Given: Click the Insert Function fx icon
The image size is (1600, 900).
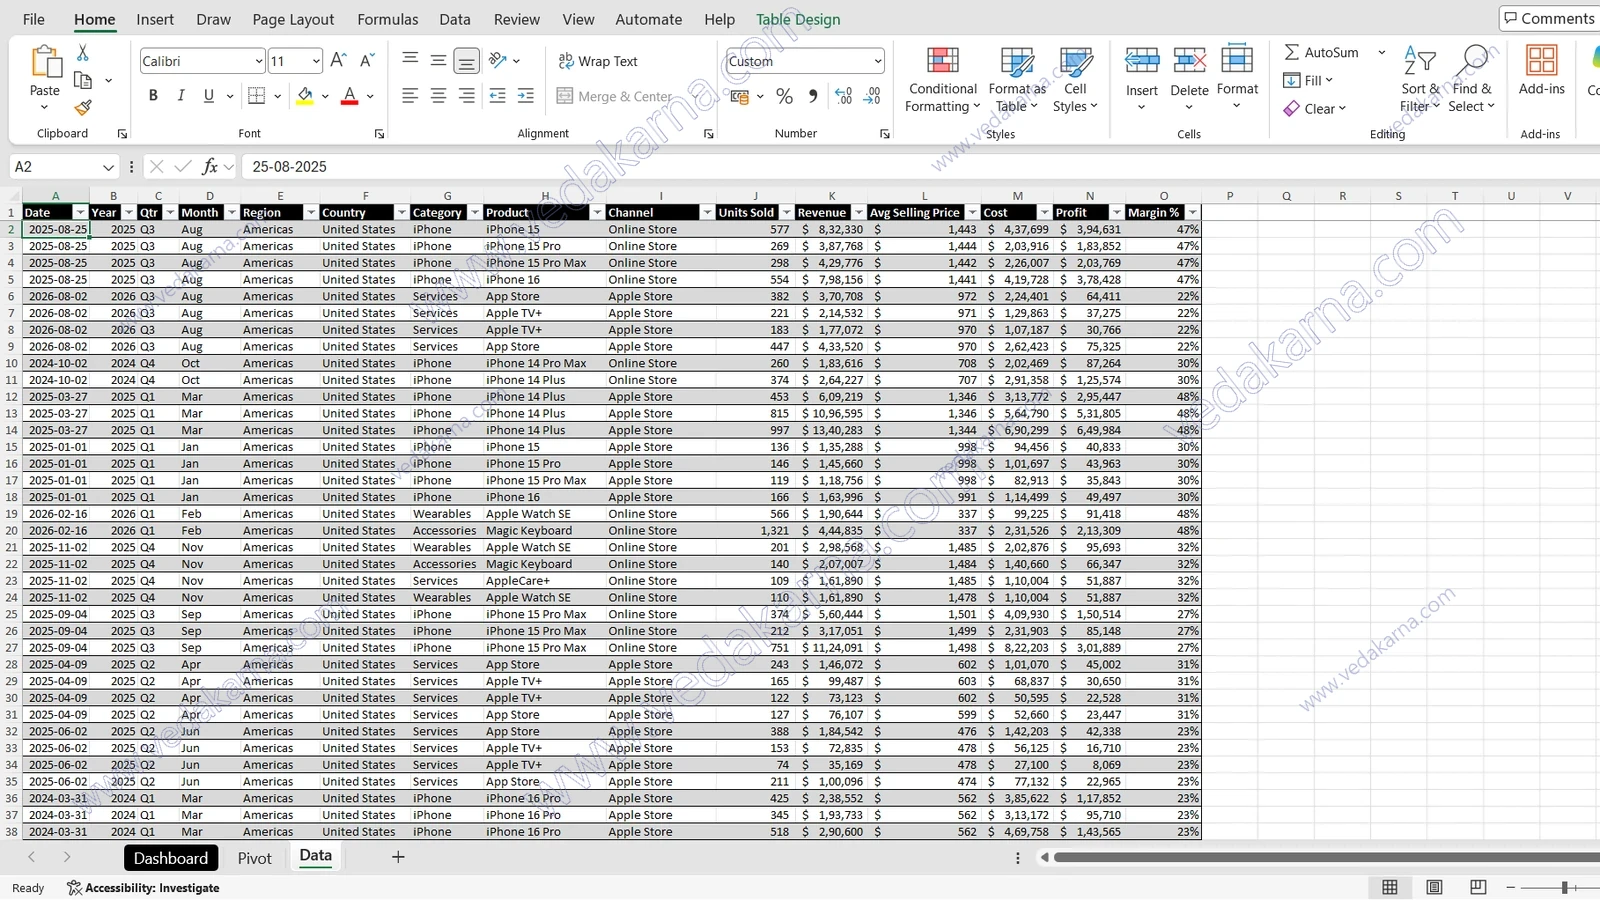Looking at the screenshot, I should 209,167.
